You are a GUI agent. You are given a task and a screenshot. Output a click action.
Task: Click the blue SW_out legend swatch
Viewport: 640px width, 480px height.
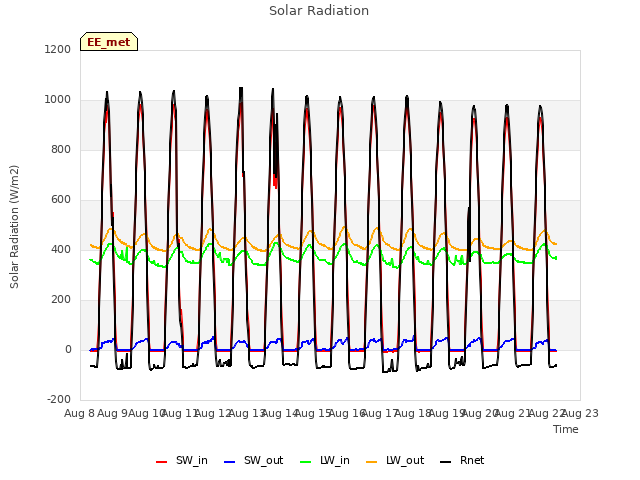[x=230, y=462]
